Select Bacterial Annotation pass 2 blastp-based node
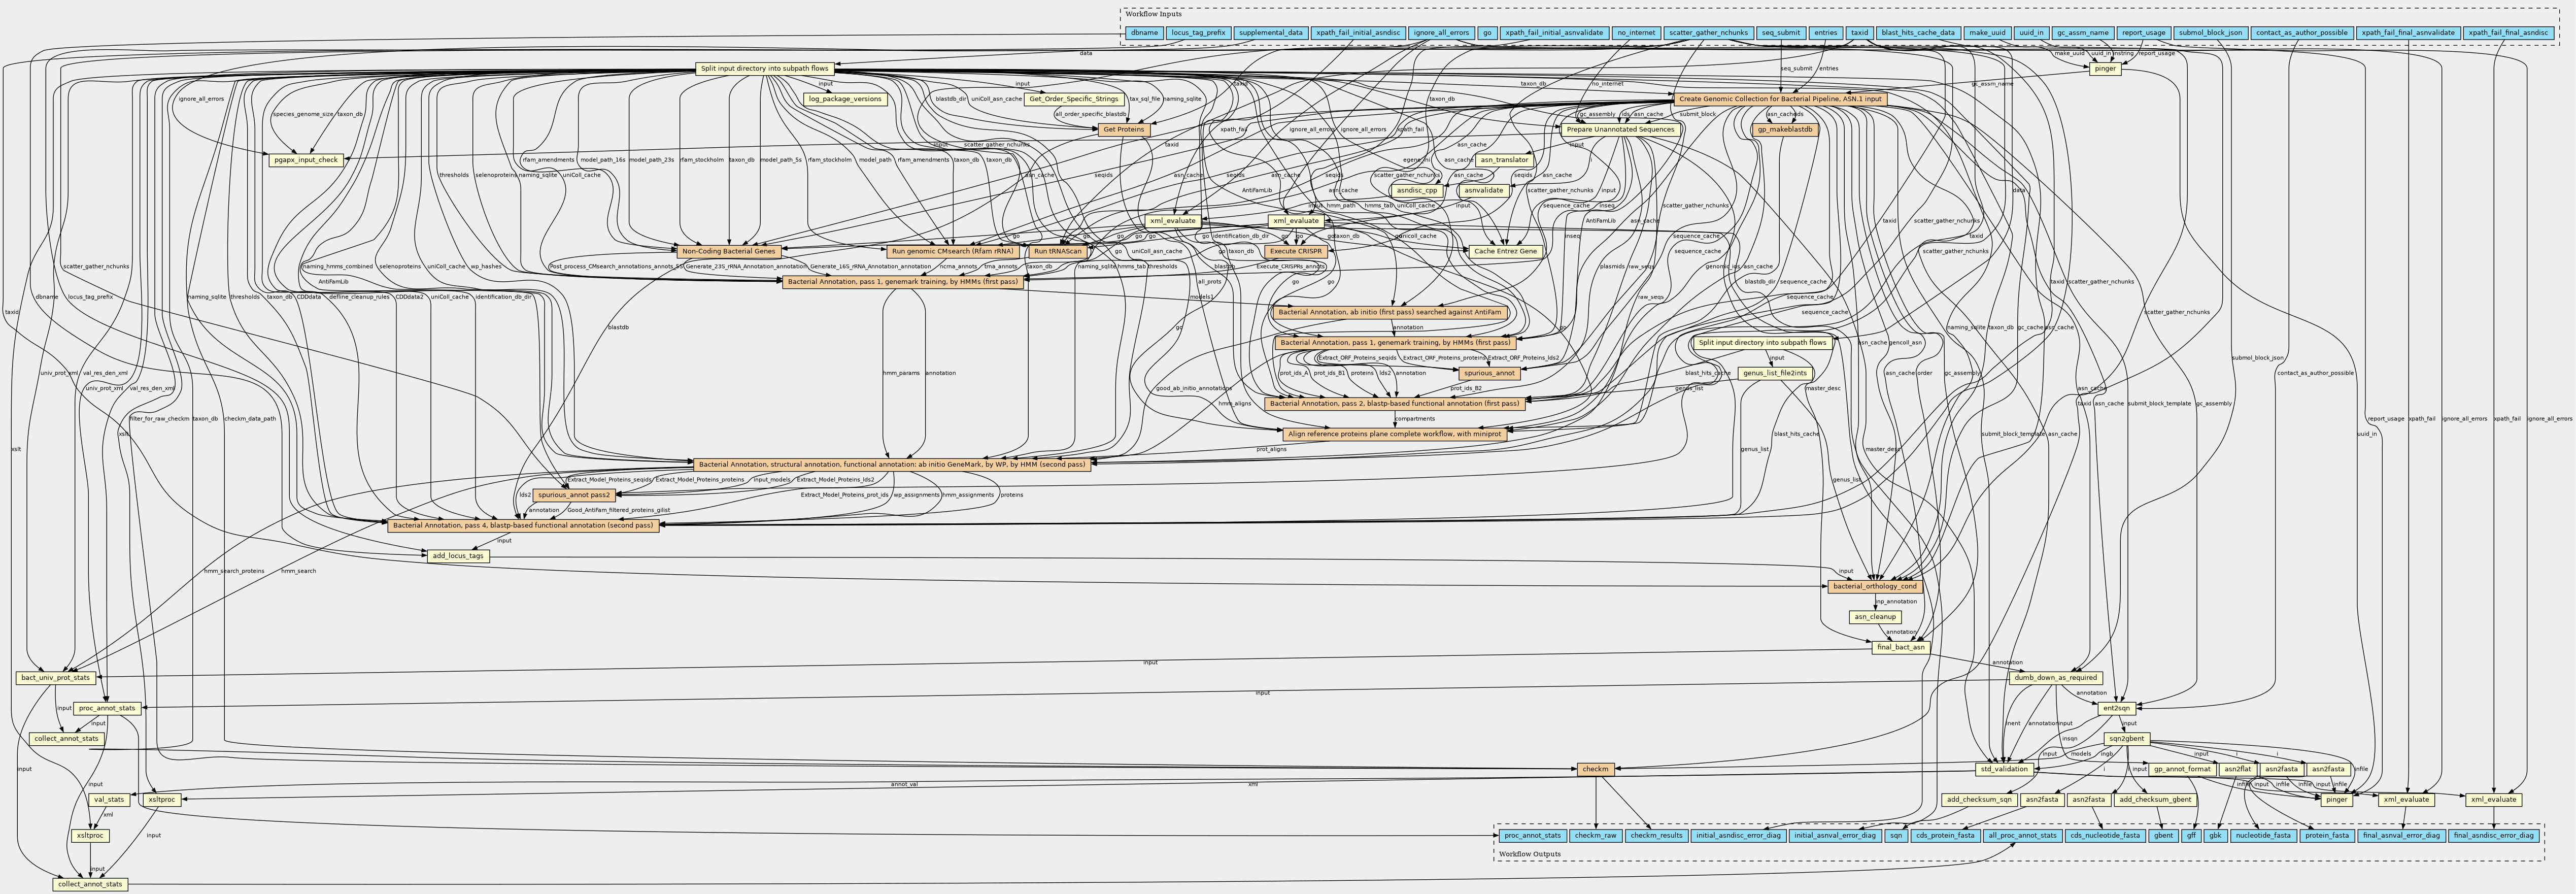The image size is (2576, 894). pos(1394,404)
